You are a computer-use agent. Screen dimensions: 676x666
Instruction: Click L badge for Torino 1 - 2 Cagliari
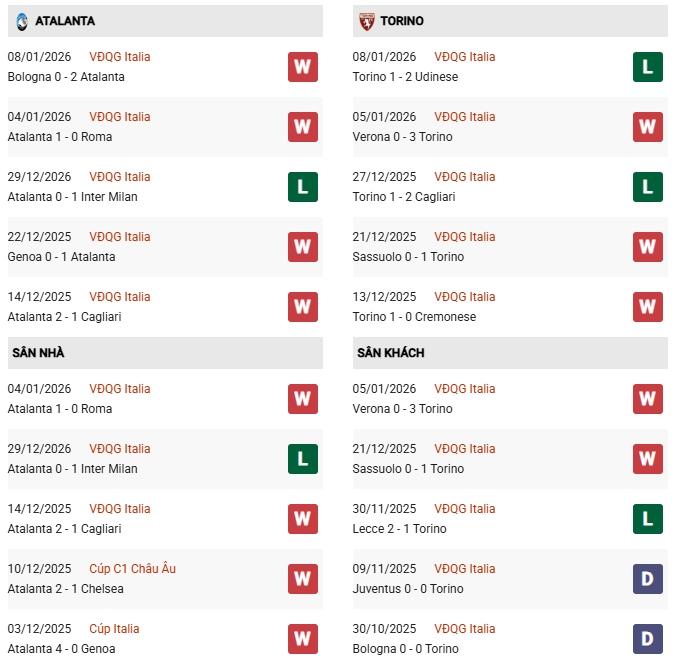[x=648, y=187]
